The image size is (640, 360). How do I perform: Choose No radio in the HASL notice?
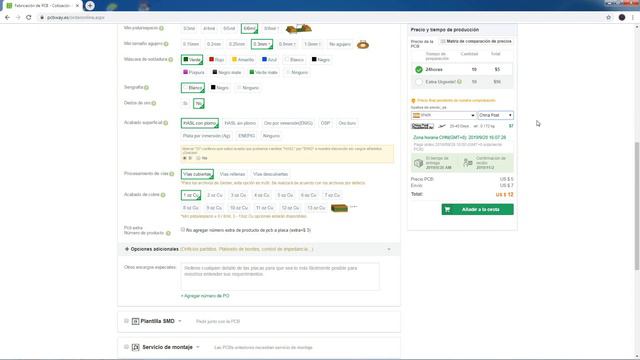198,158
